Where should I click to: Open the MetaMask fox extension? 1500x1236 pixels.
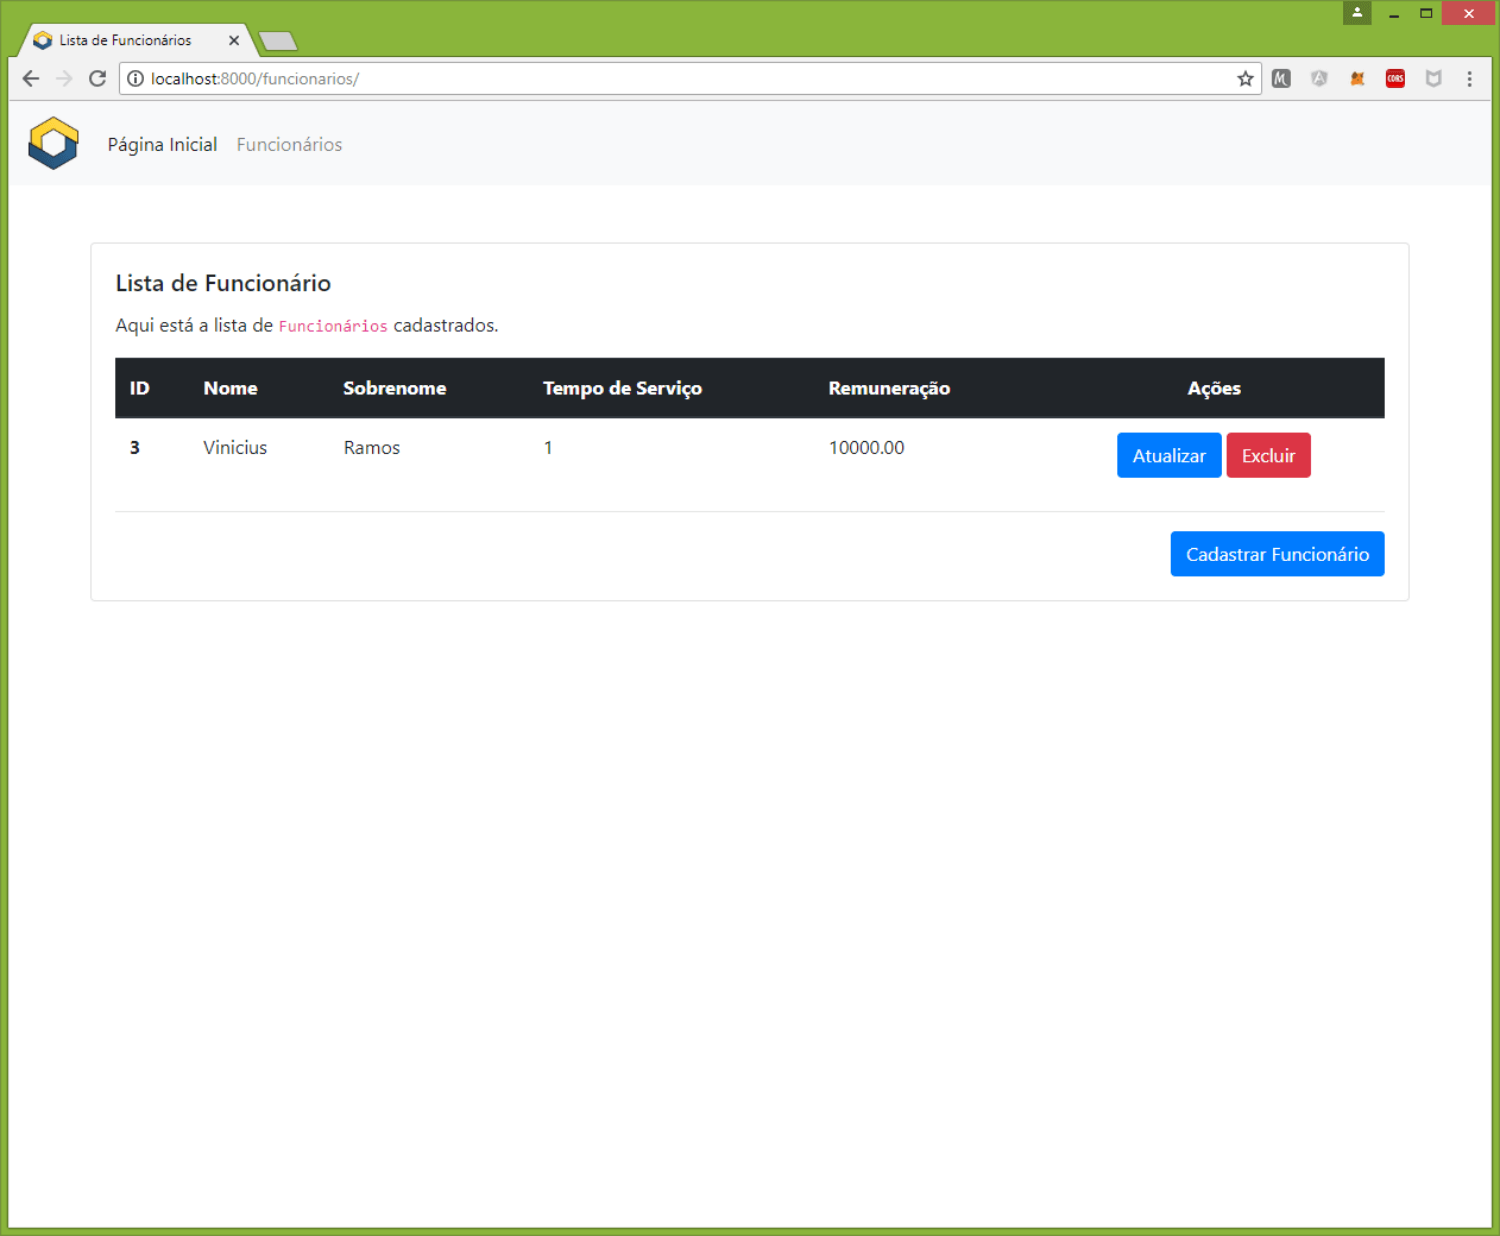pyautogui.click(x=1357, y=78)
